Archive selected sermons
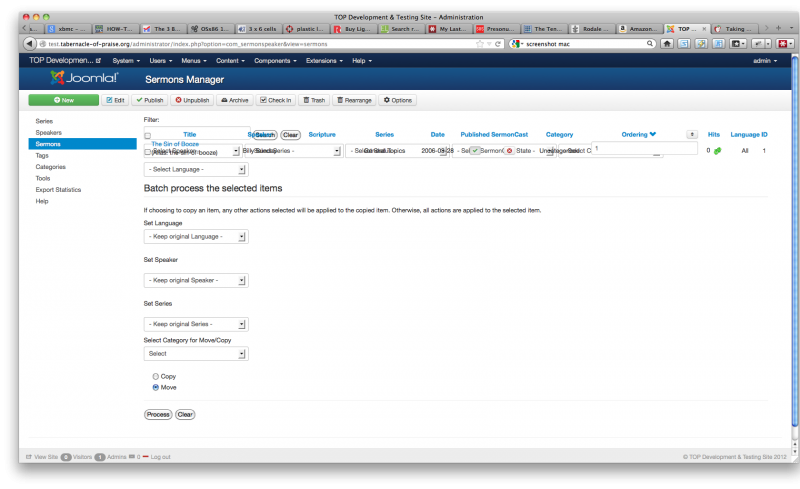Image resolution: width=800 pixels, height=489 pixels. 235,100
